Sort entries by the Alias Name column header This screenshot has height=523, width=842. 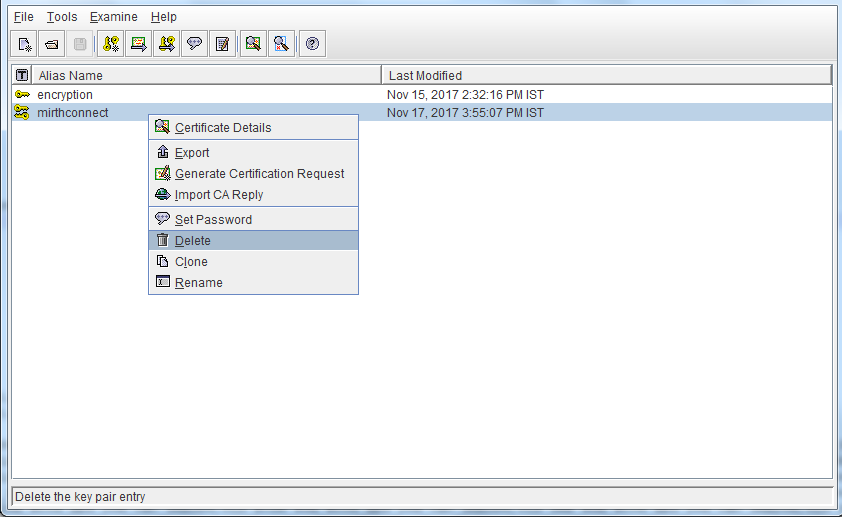[x=207, y=75]
